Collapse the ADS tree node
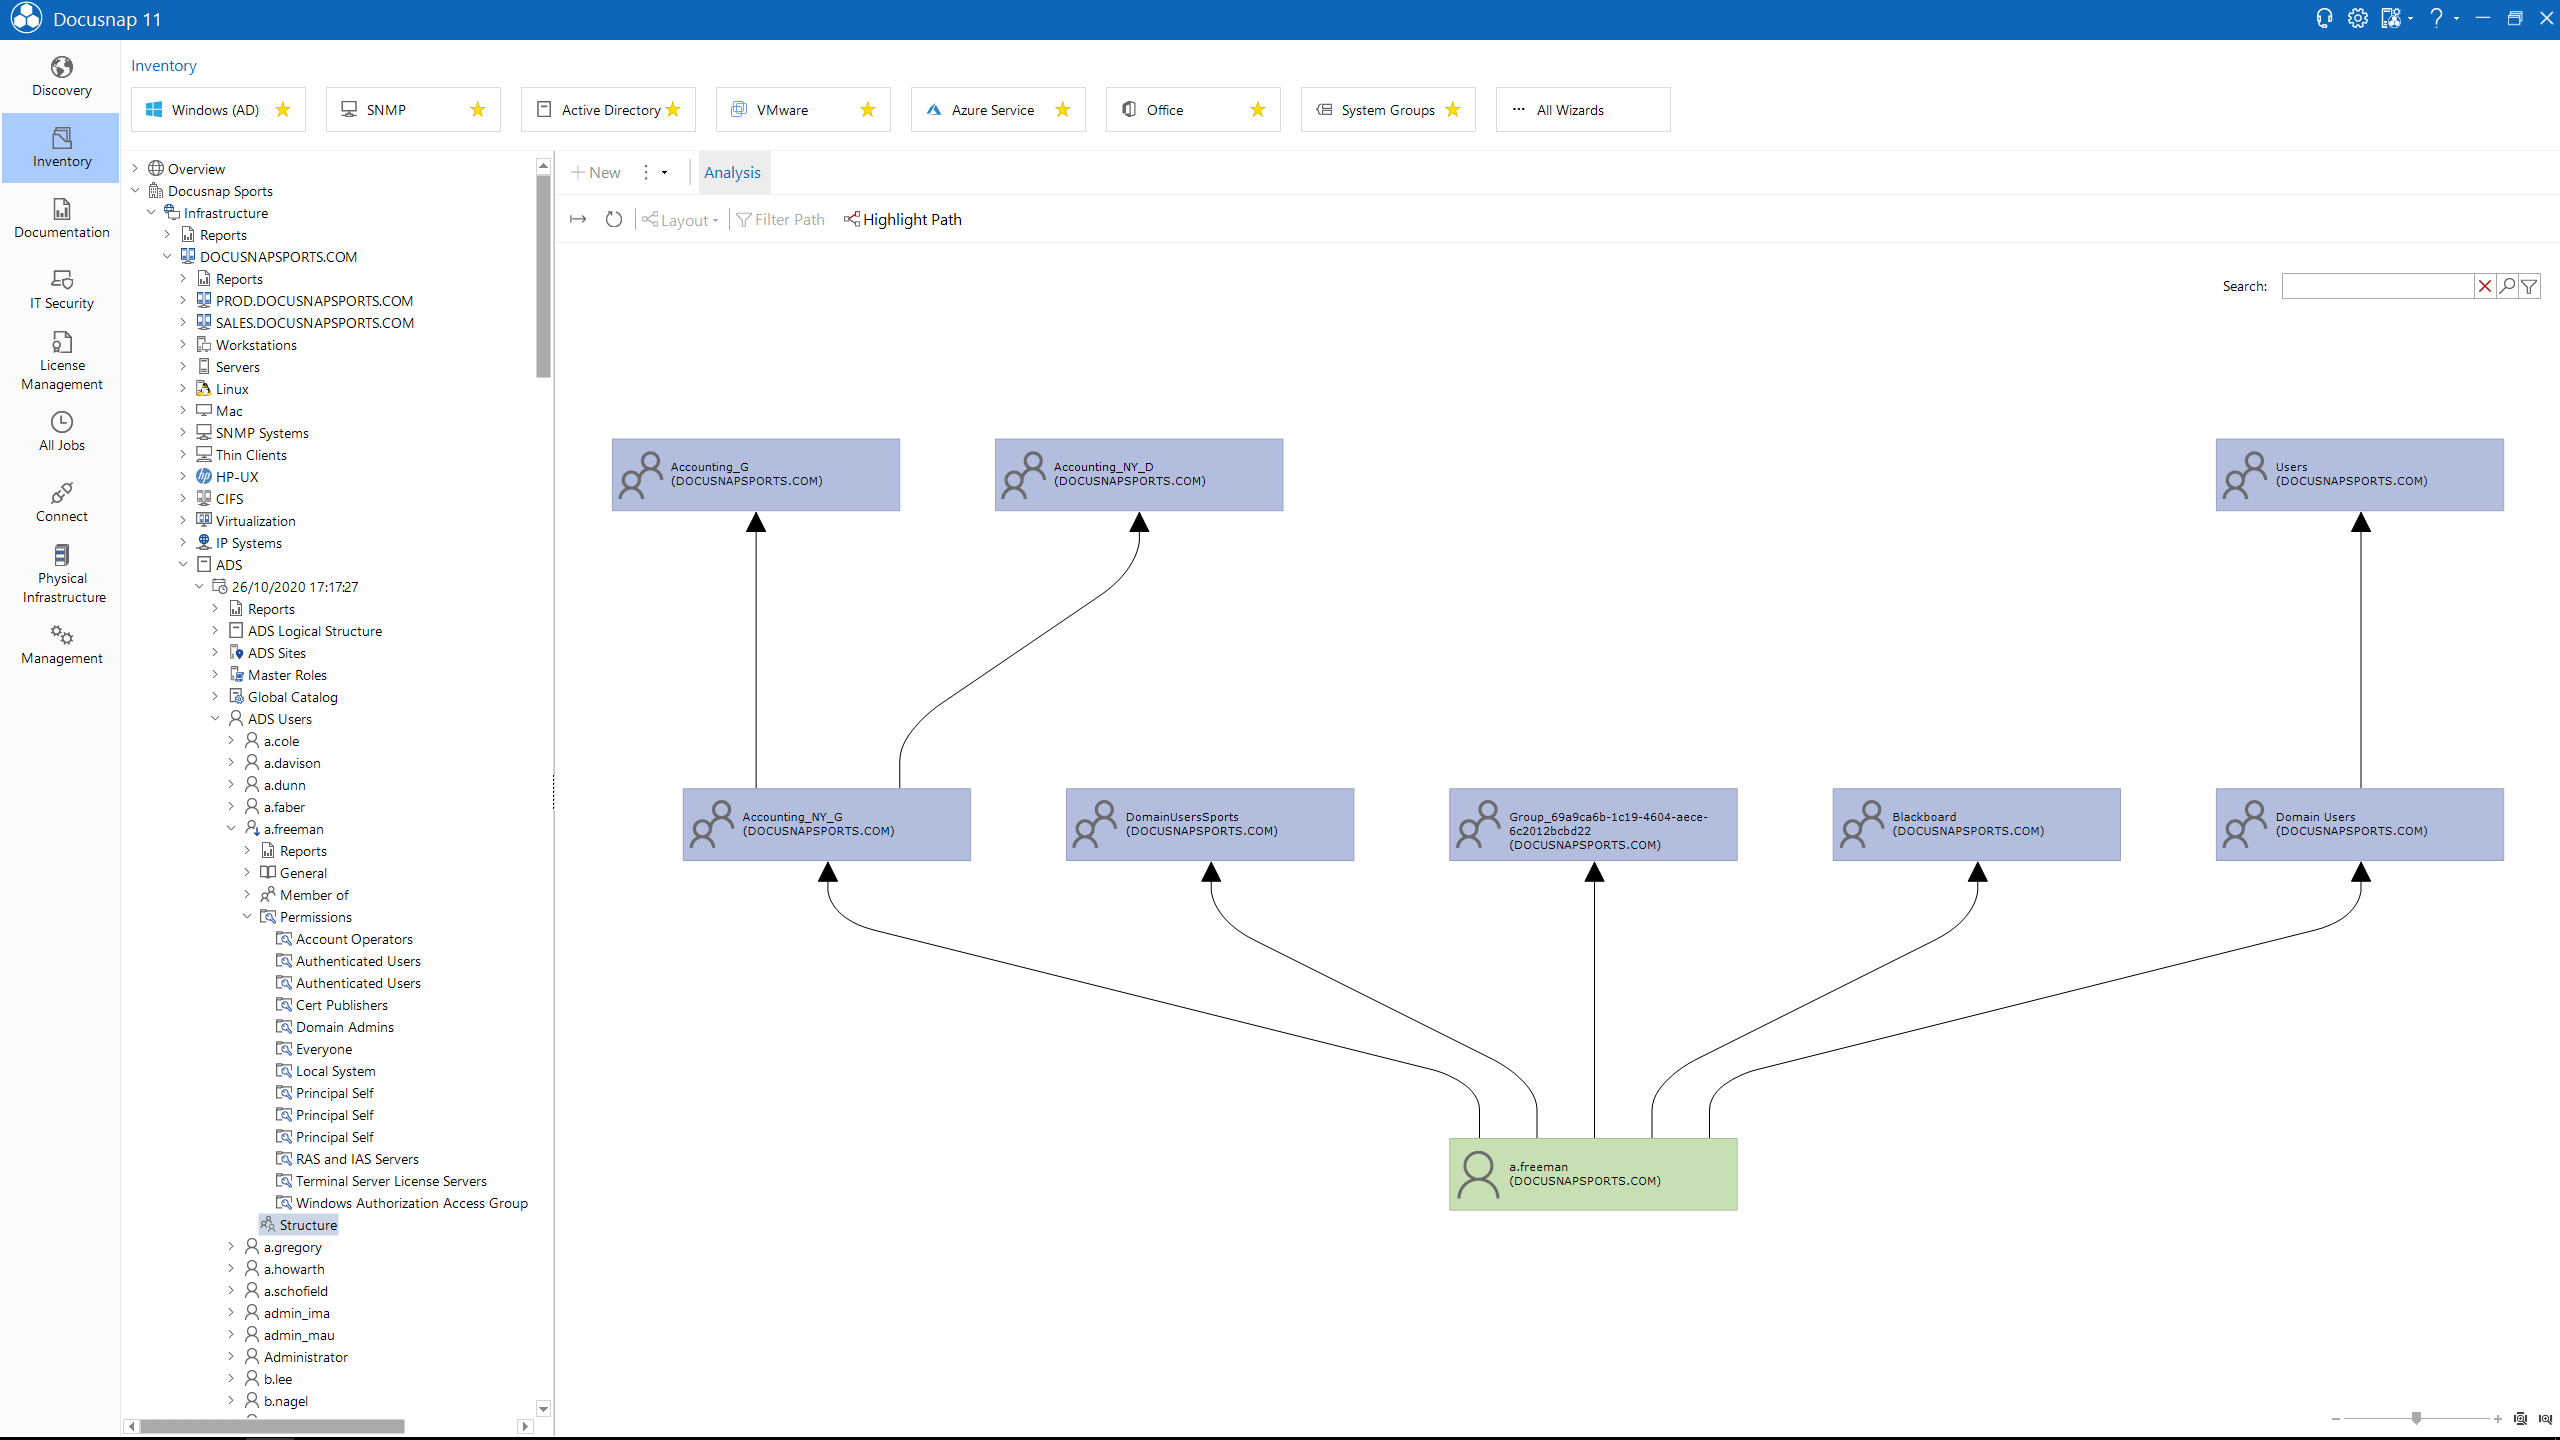 [x=183, y=564]
